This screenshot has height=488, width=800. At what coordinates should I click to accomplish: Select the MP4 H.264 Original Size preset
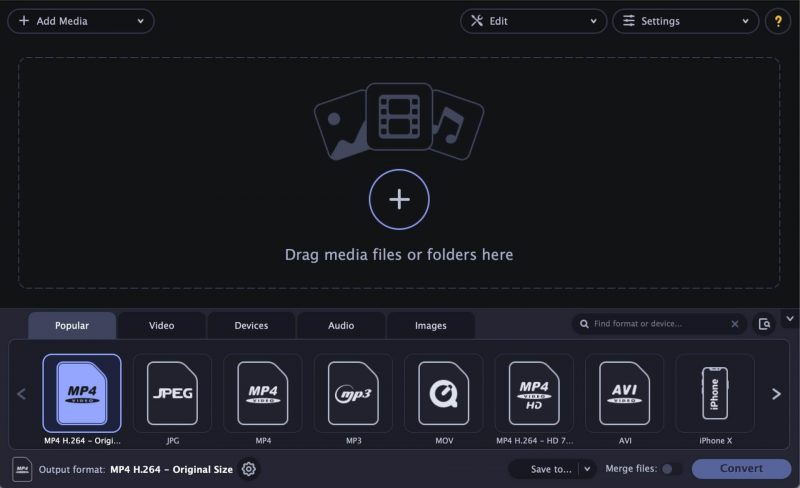(81, 394)
